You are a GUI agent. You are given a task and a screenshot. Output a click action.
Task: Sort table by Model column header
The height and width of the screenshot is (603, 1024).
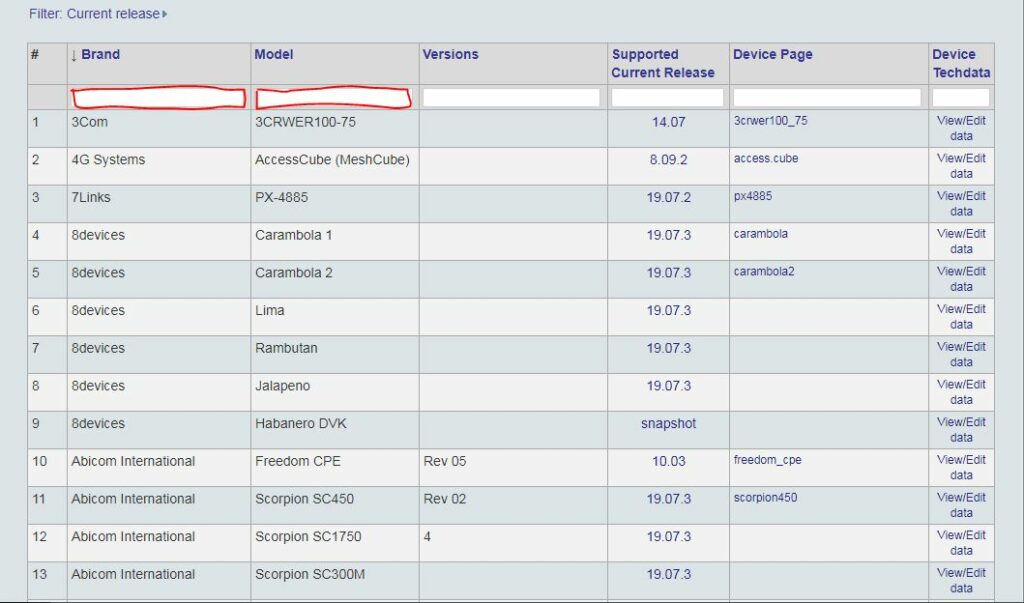[x=274, y=54]
